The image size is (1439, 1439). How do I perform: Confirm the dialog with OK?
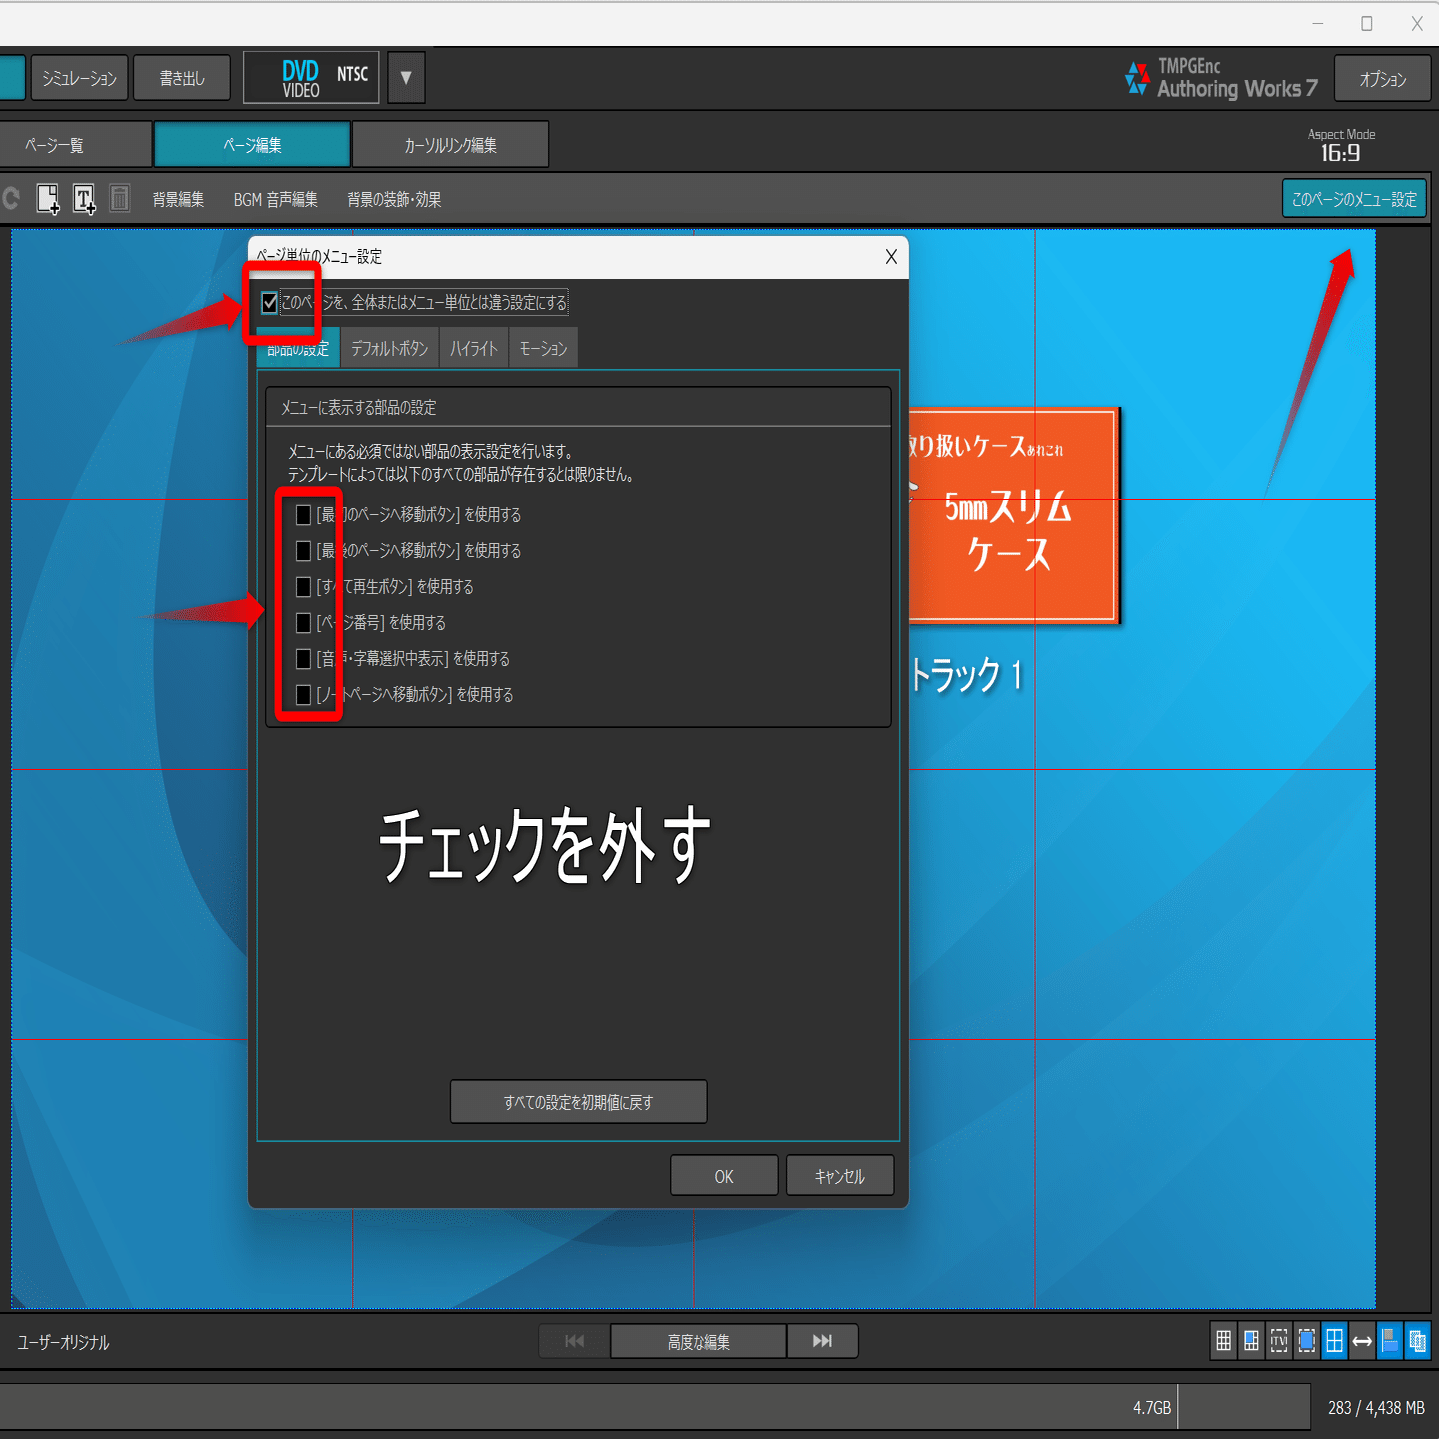coord(724,1176)
